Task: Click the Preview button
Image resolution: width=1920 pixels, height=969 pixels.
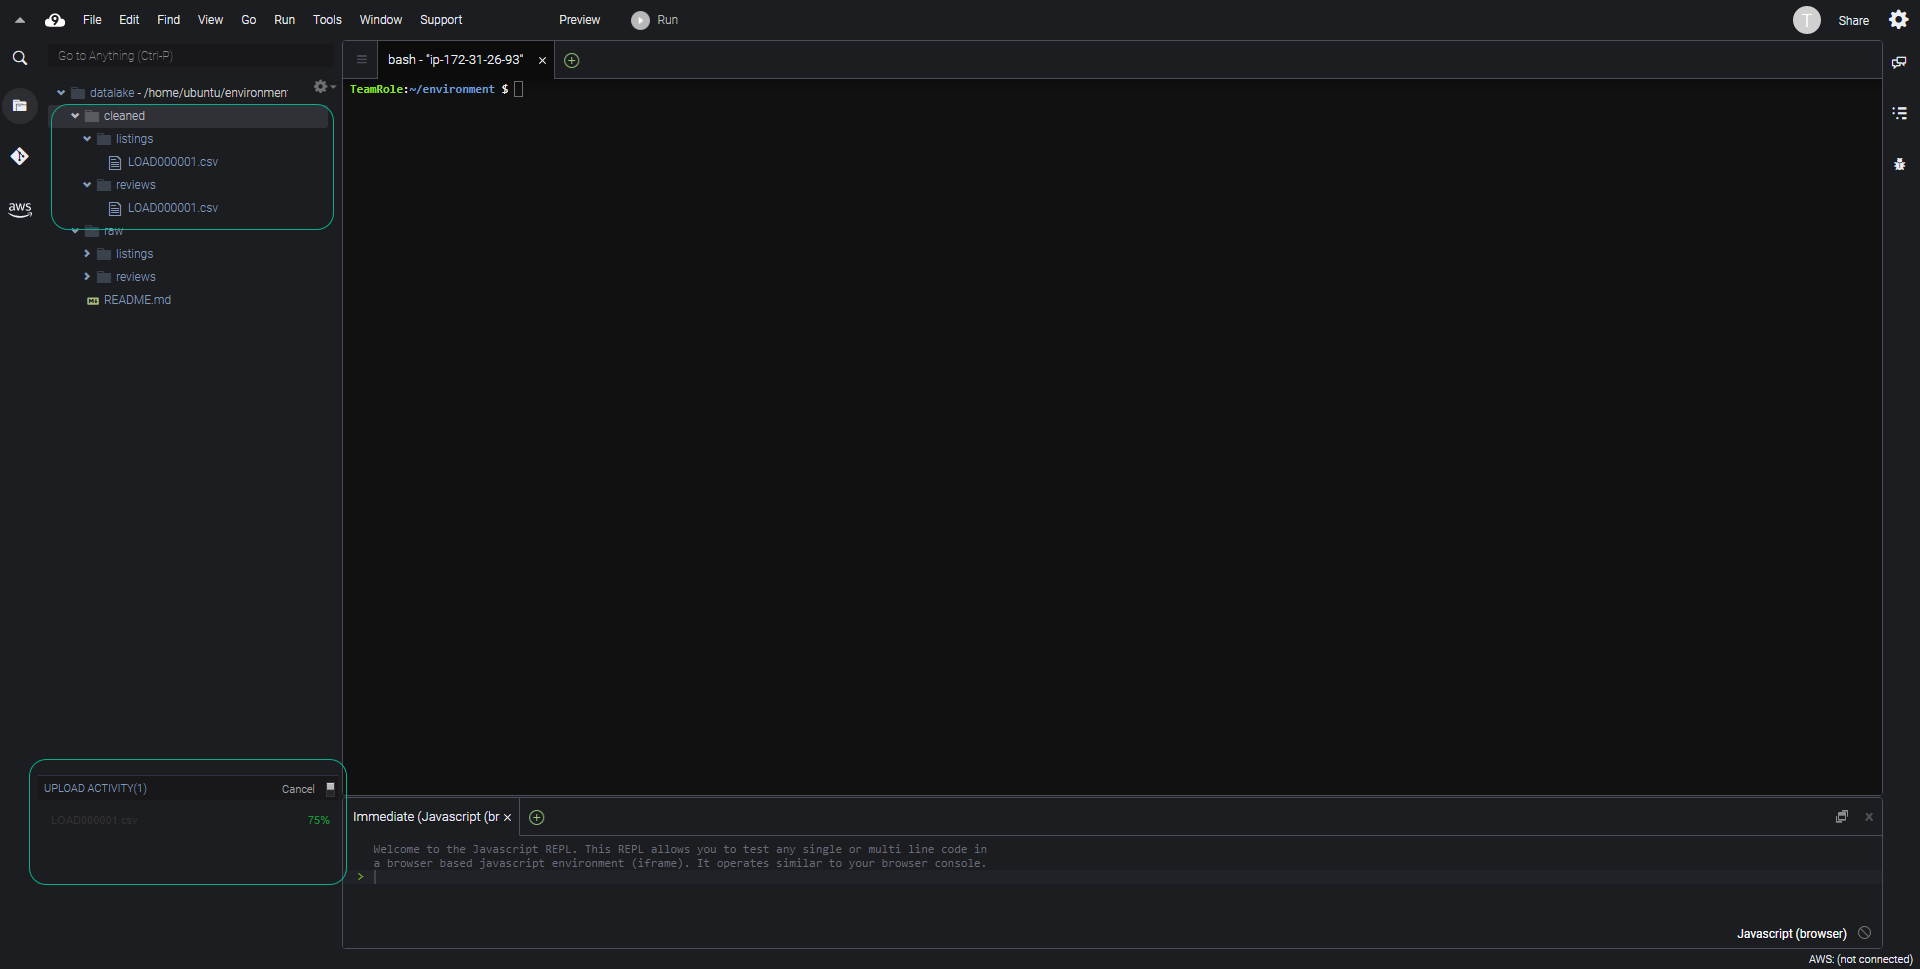Action: coord(579,20)
